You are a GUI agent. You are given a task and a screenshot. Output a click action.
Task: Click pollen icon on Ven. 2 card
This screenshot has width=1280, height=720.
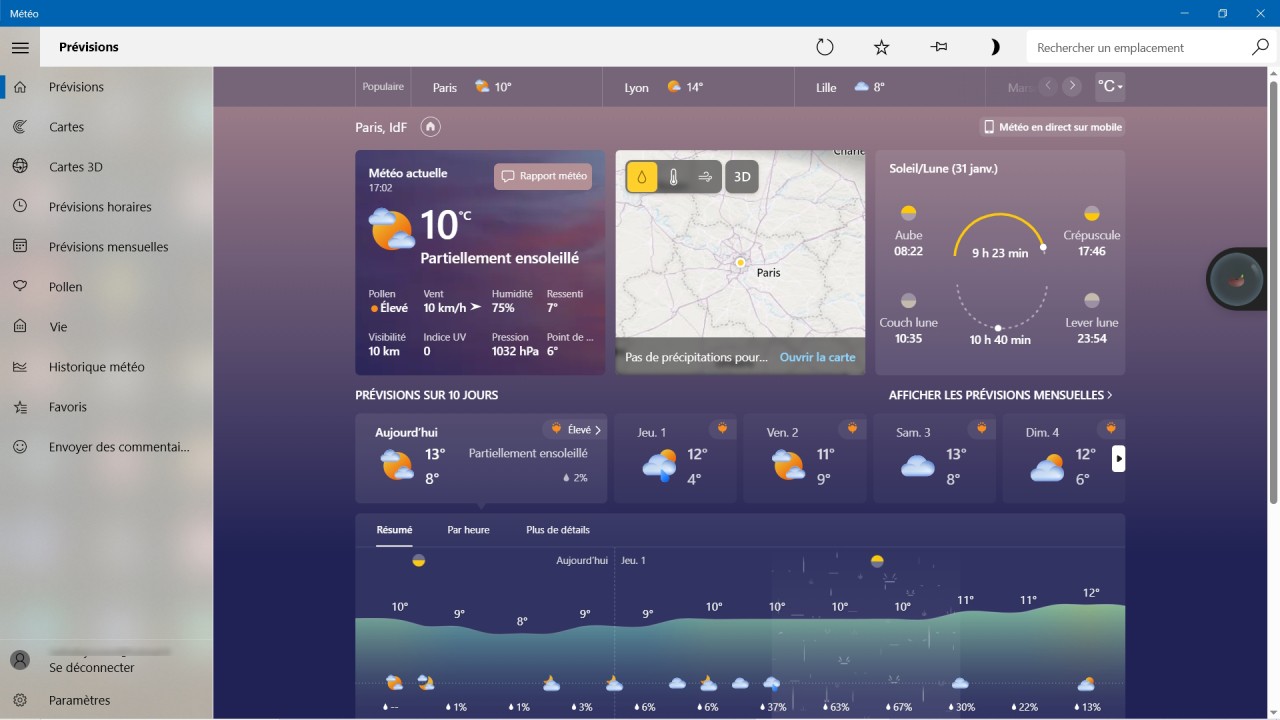852,428
